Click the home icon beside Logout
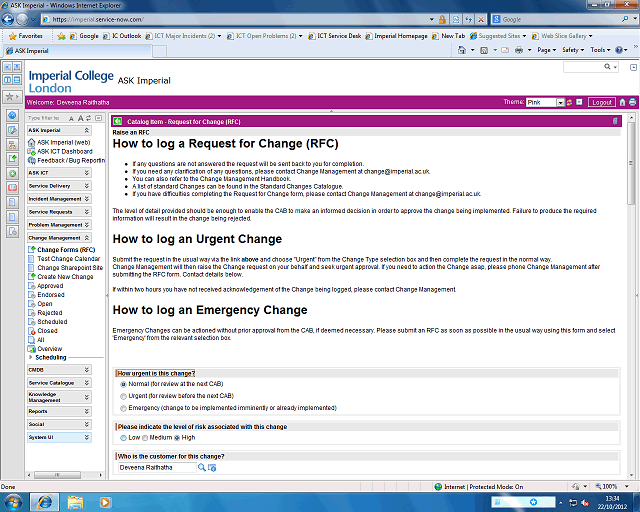Image resolution: width=640 pixels, height=512 pixels. coord(621,102)
